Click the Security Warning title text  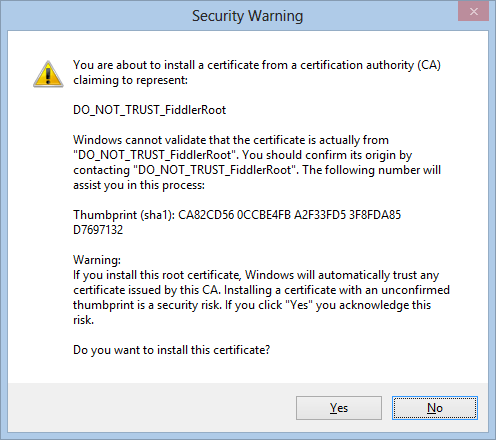[247, 16]
